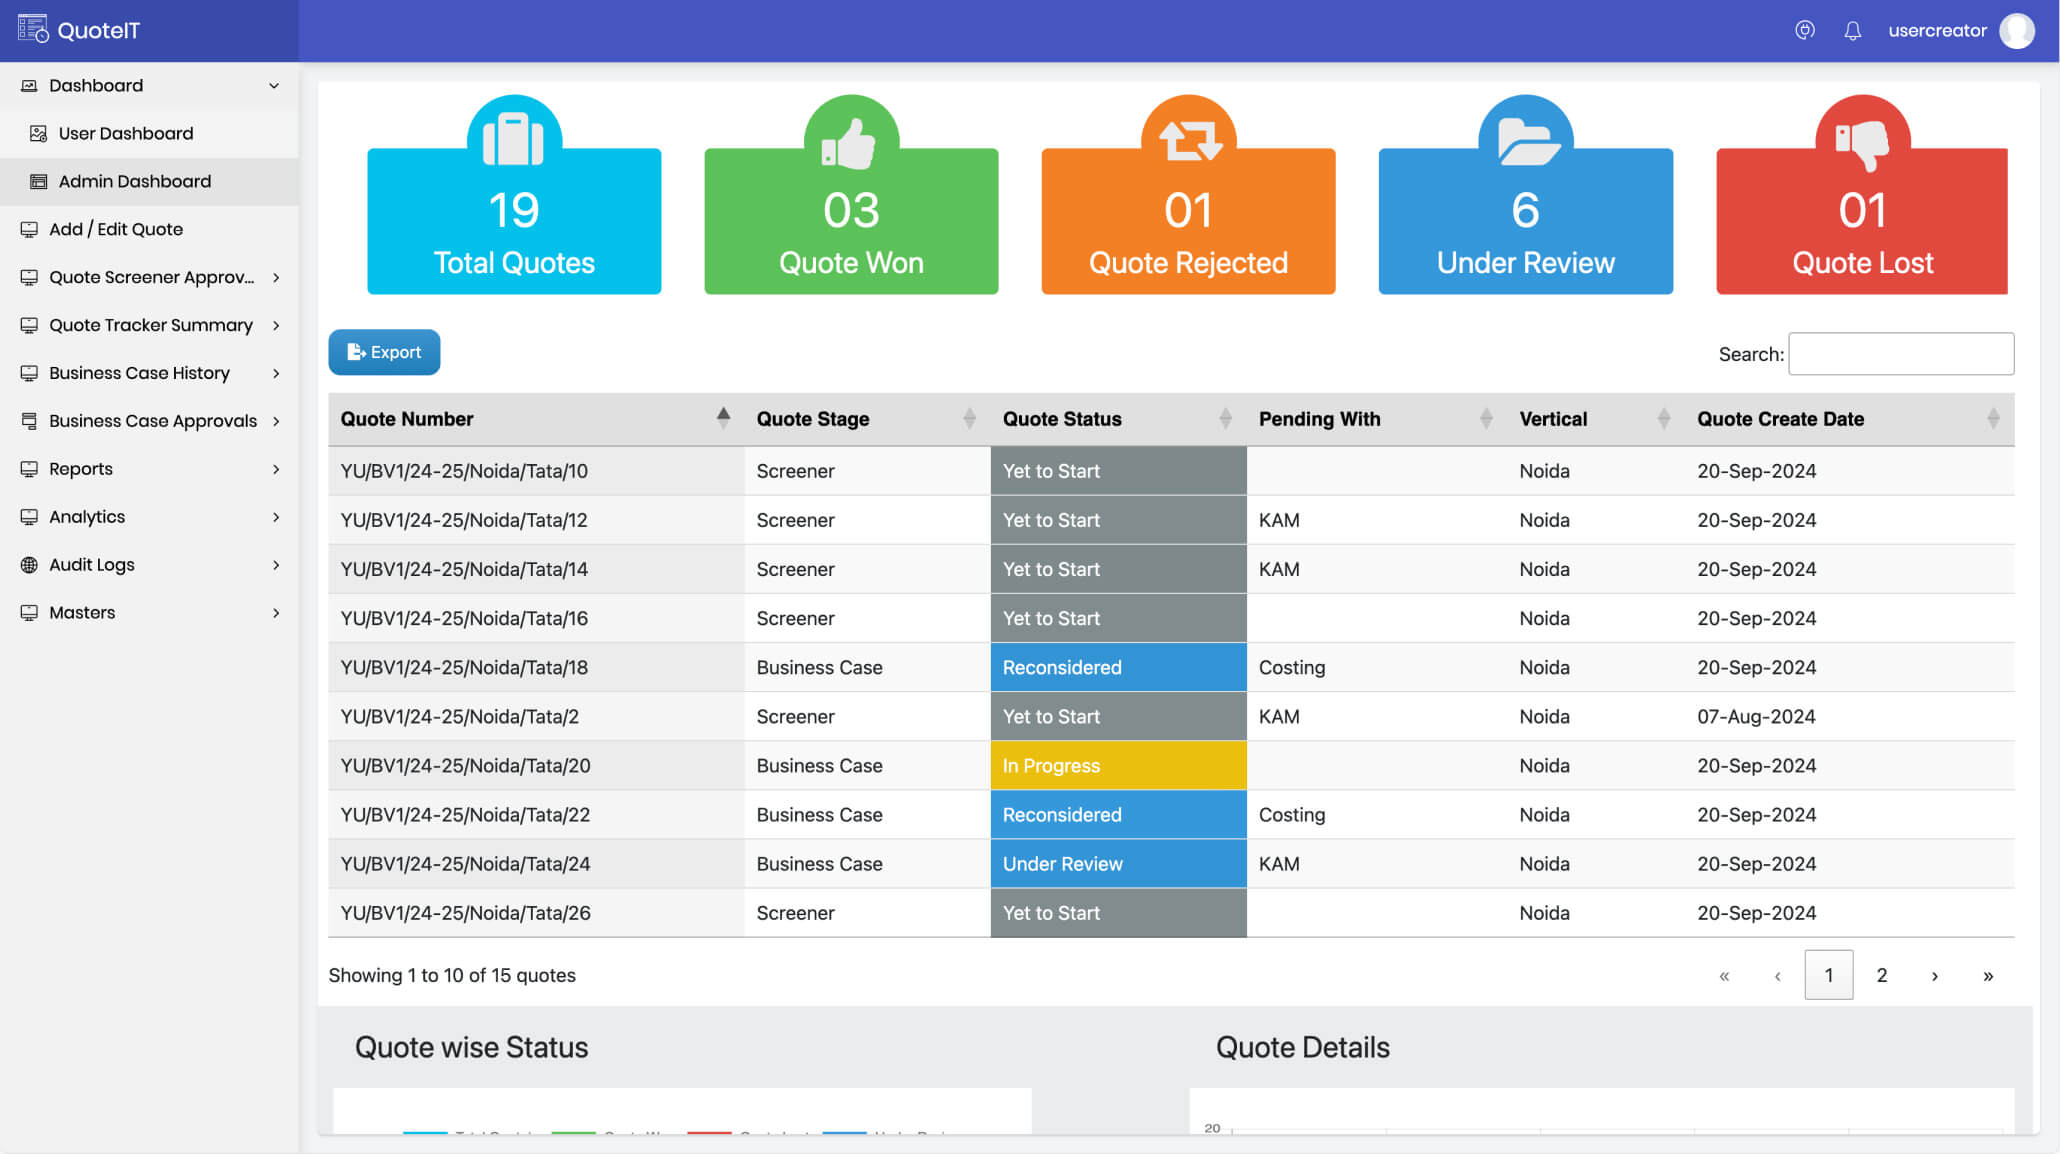This screenshot has height=1154, width=2060.
Task: Toggle Quote Number column sort order
Action: click(723, 418)
